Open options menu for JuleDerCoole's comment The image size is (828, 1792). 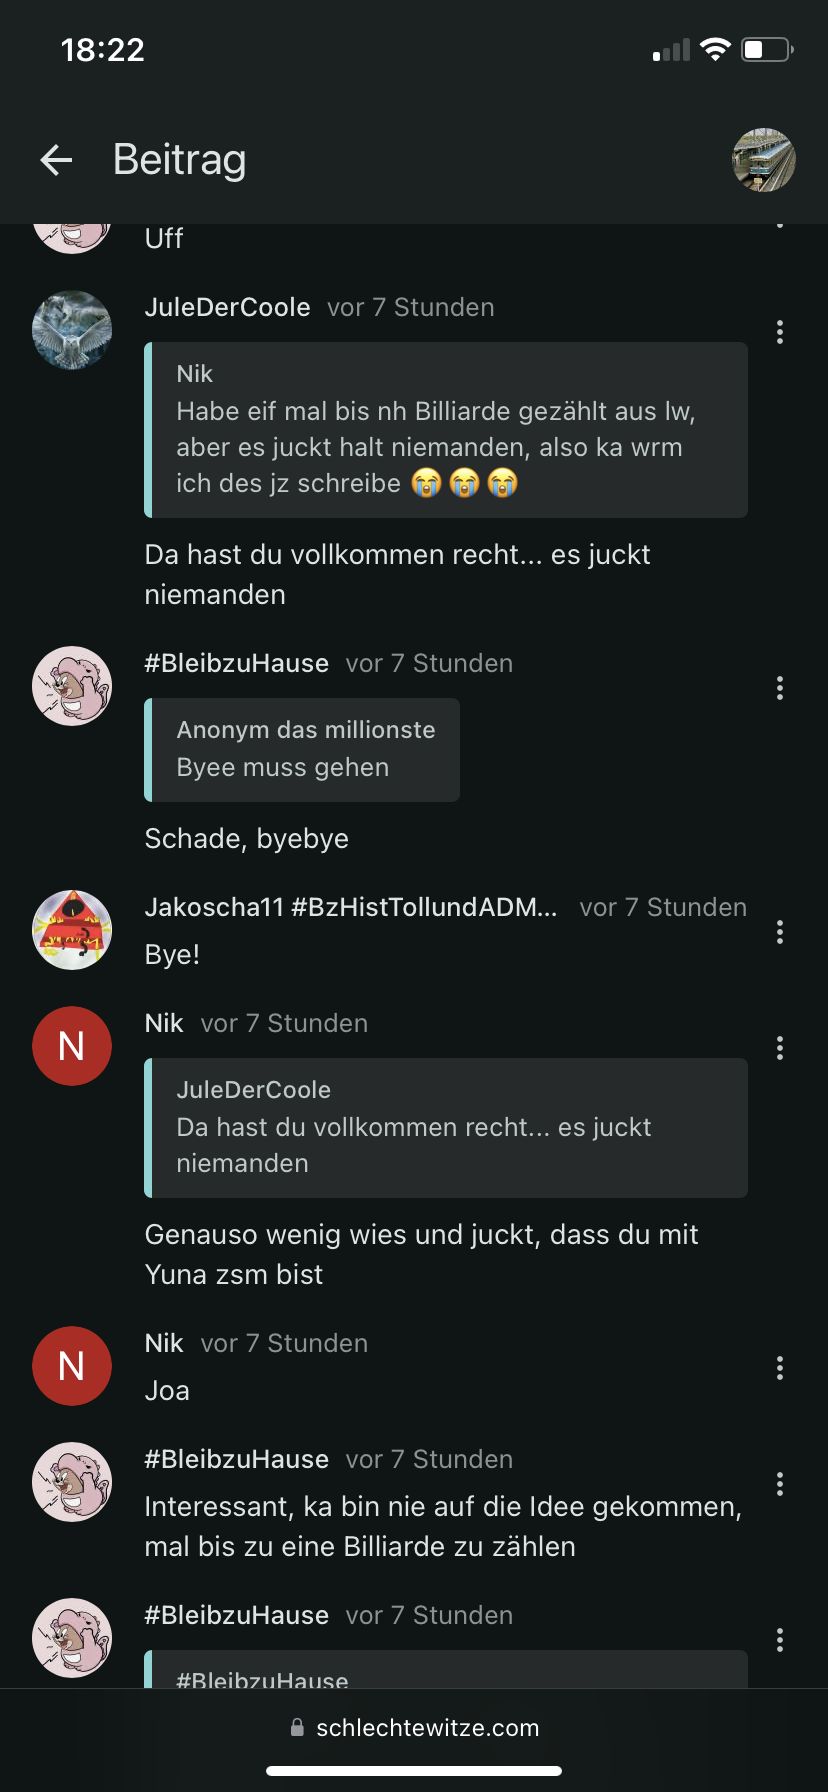pyautogui.click(x=780, y=333)
